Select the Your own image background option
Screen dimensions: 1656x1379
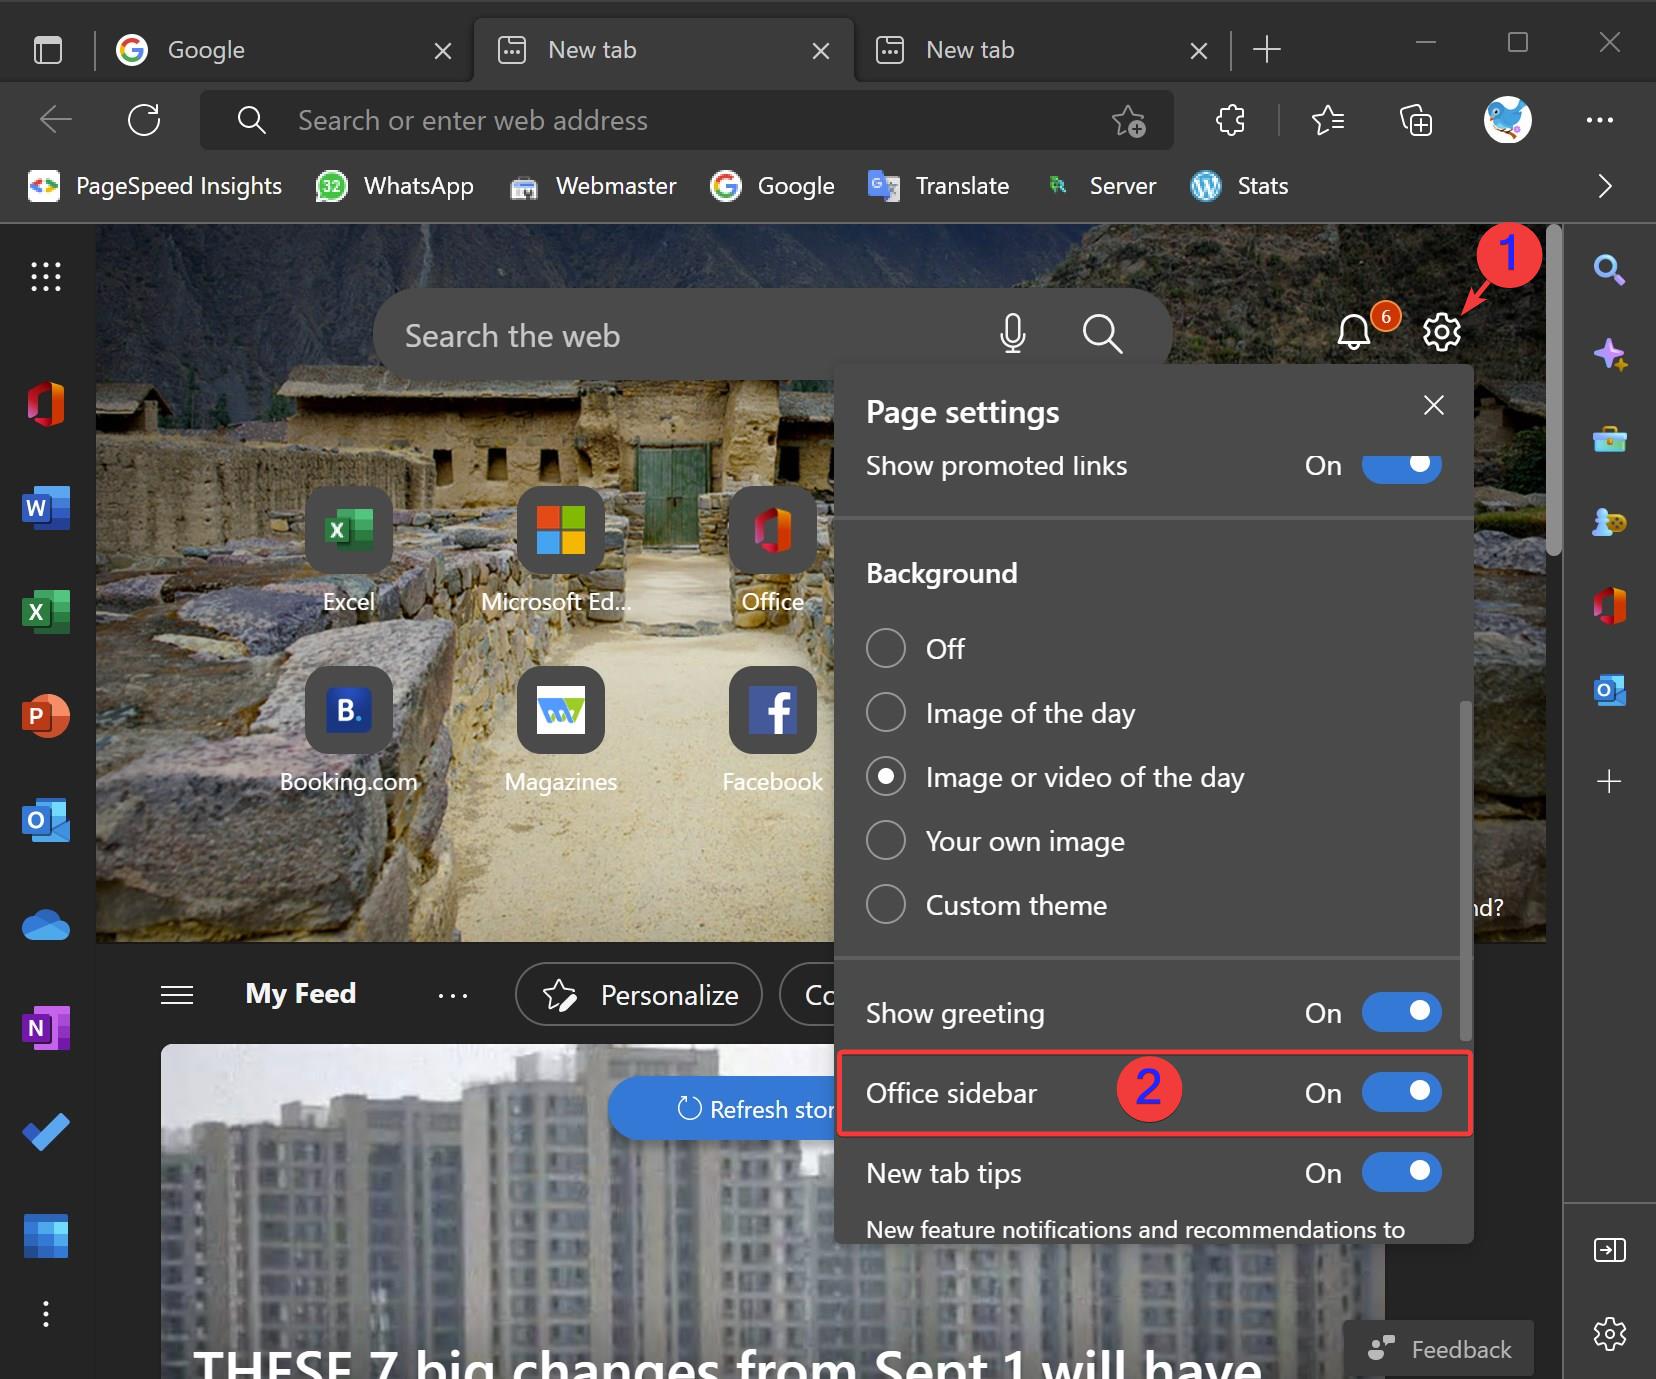[885, 841]
